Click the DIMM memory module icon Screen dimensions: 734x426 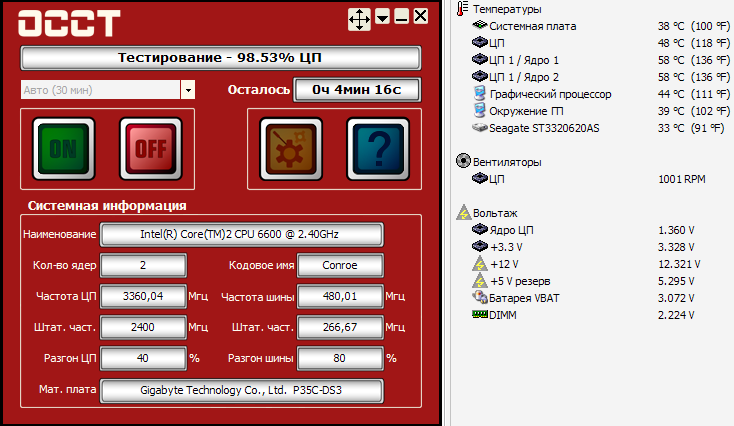(480, 314)
